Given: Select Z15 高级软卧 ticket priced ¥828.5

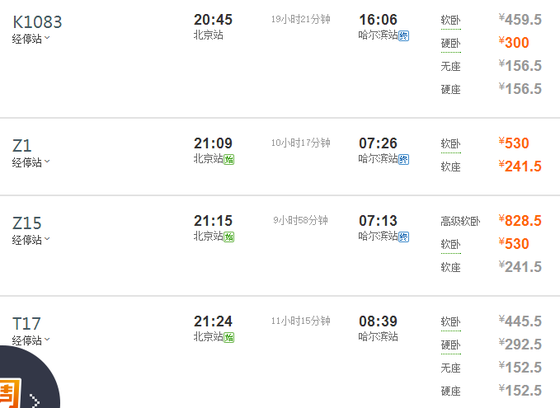Looking at the screenshot, I should [520, 221].
